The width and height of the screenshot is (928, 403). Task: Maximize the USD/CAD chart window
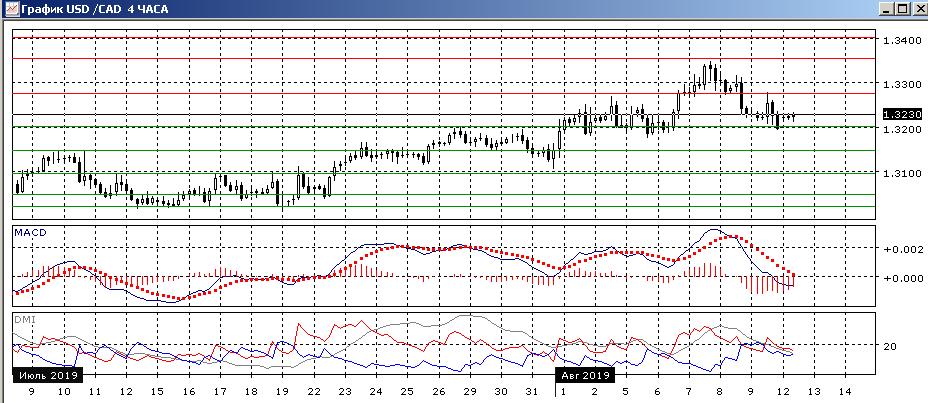point(903,9)
